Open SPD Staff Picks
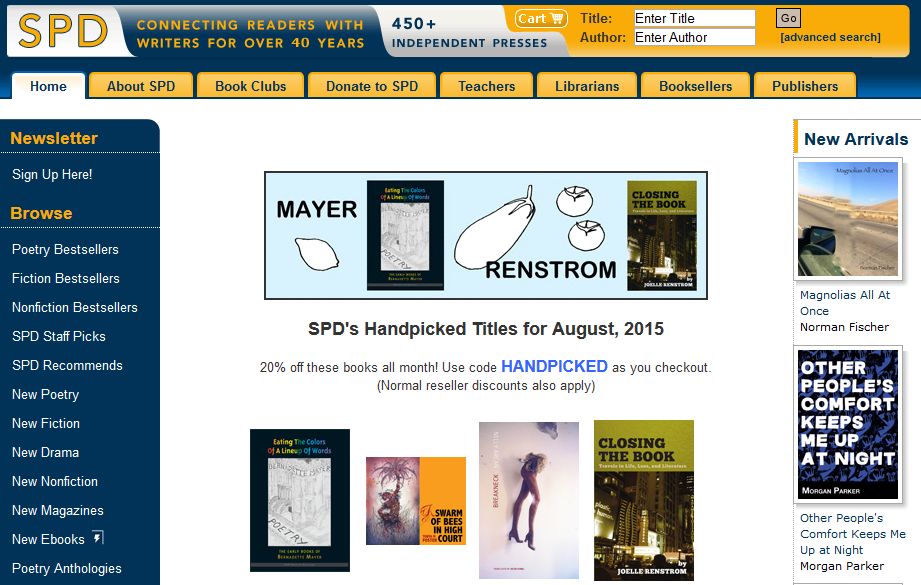The width and height of the screenshot is (921, 585). click(59, 337)
